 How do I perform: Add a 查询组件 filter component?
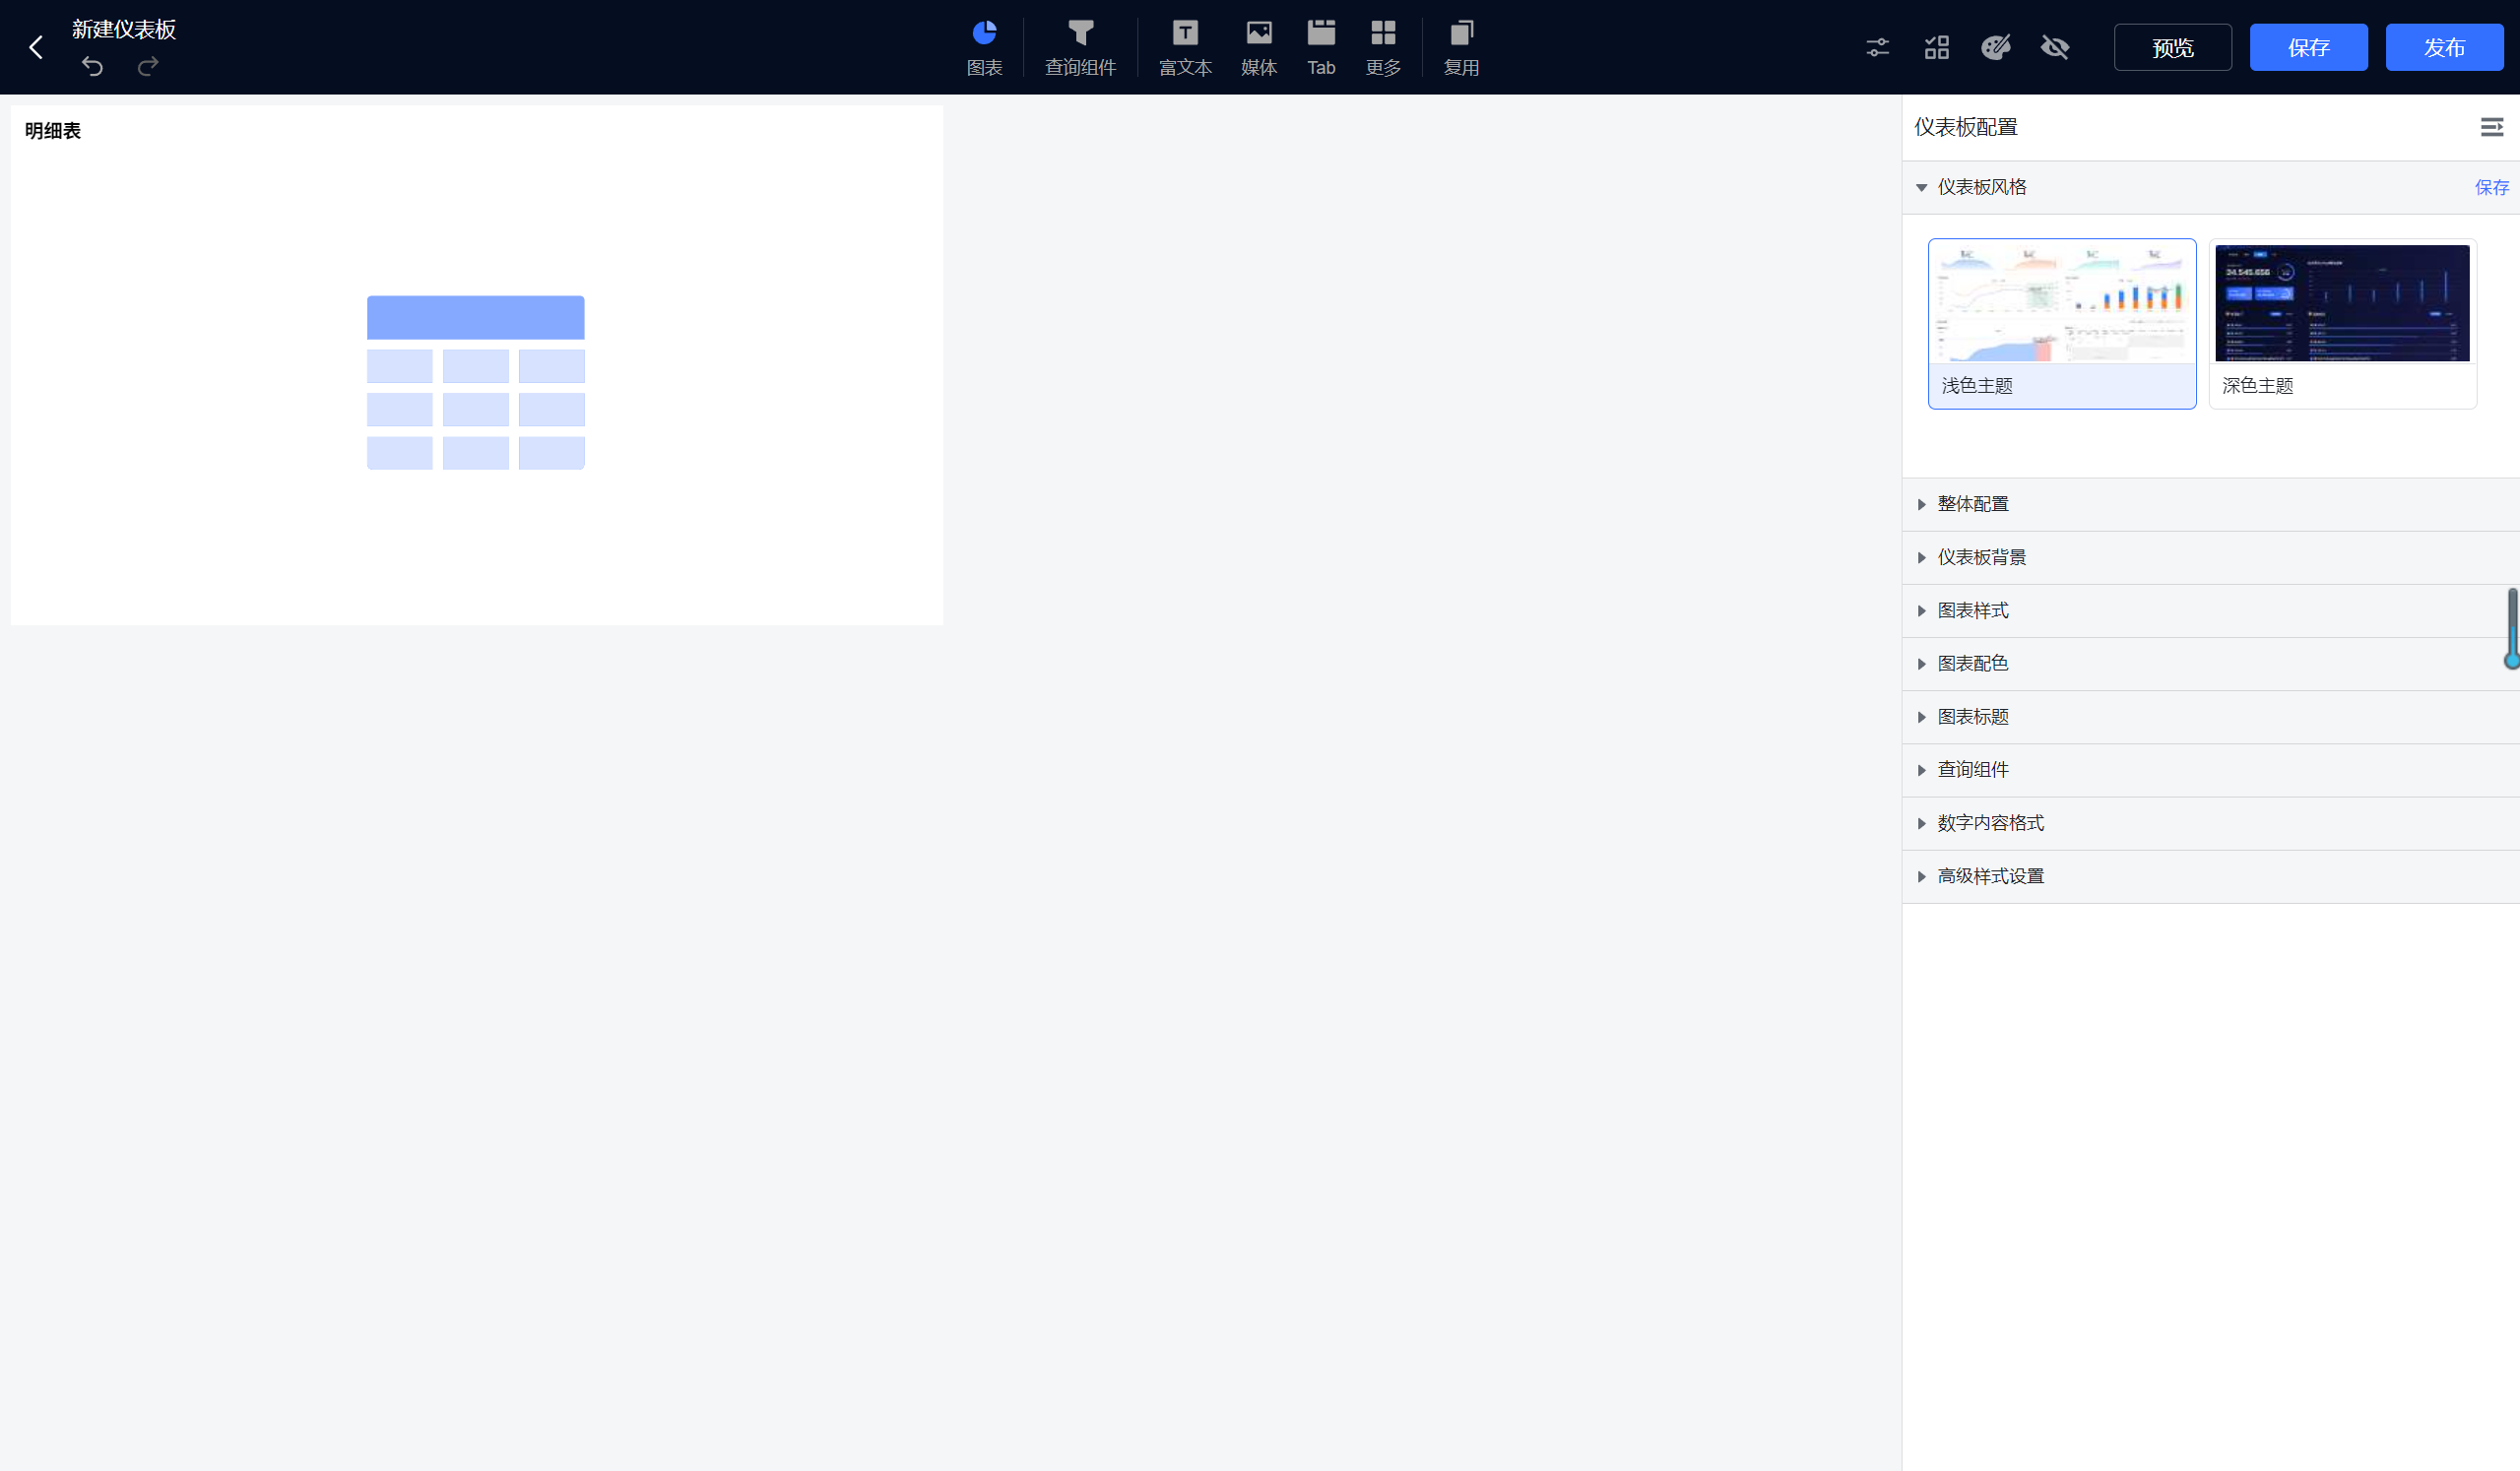[x=1080, y=46]
